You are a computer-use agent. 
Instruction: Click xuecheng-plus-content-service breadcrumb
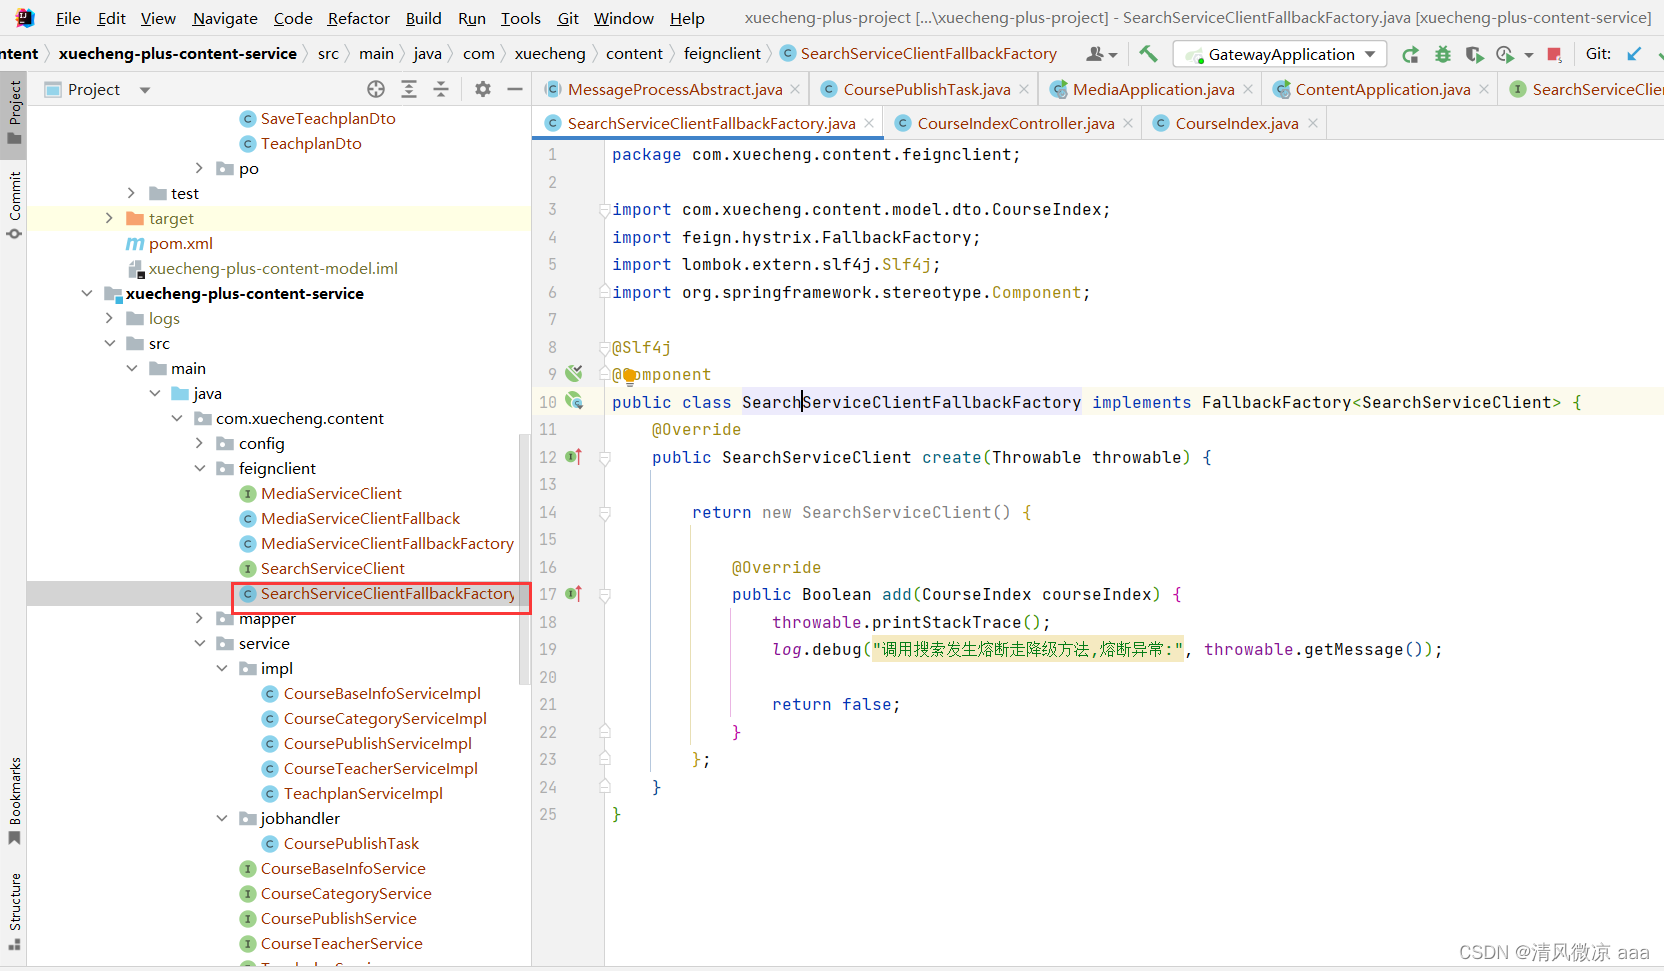click(177, 53)
